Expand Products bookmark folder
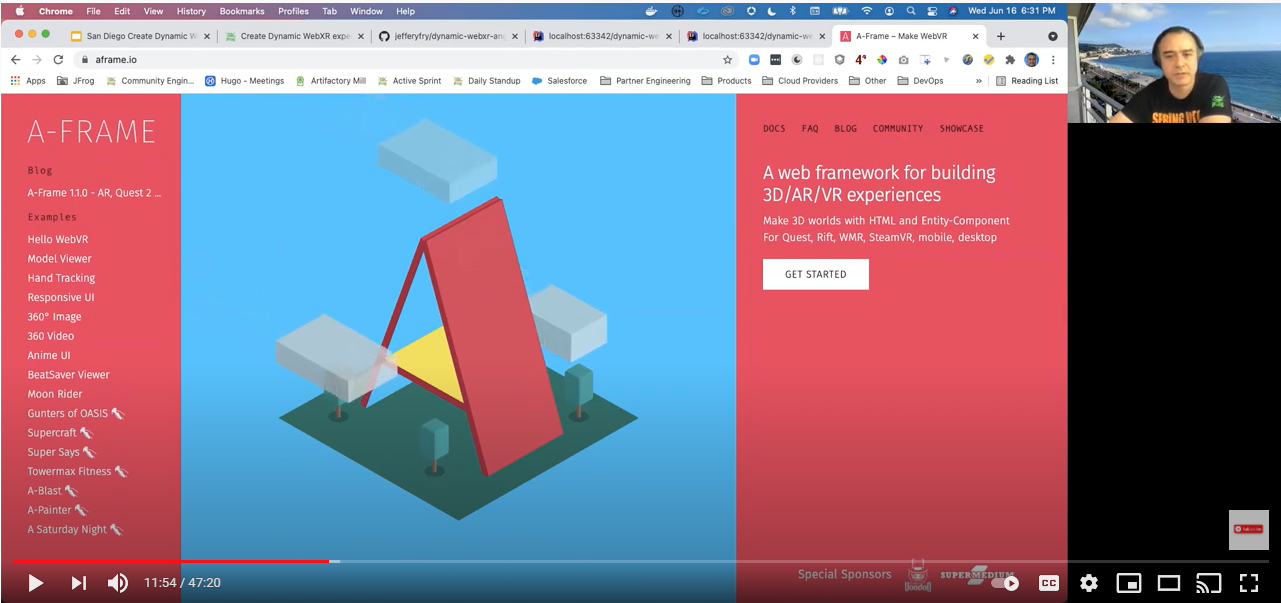Viewport: 1281px width, 603px height. [x=727, y=81]
